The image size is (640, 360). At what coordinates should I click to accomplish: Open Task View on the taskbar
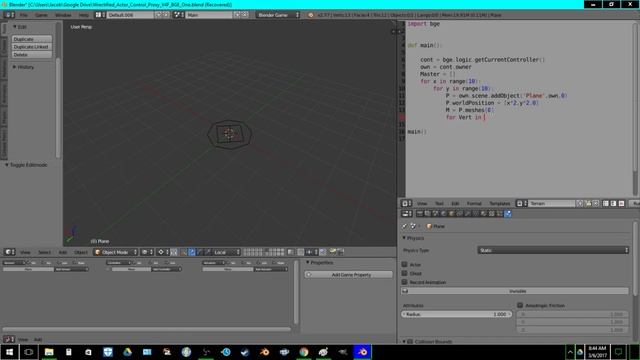pos(29,352)
